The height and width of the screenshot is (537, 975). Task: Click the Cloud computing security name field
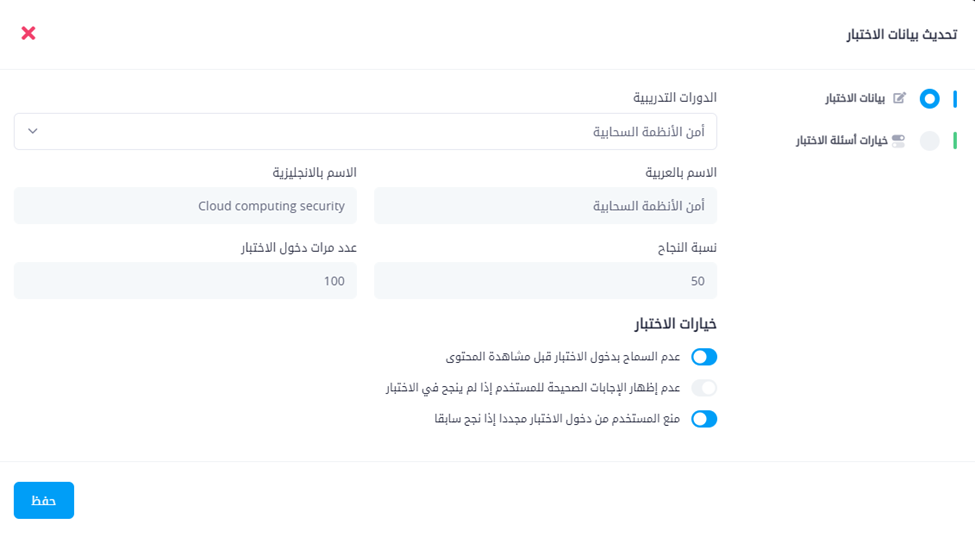185,206
